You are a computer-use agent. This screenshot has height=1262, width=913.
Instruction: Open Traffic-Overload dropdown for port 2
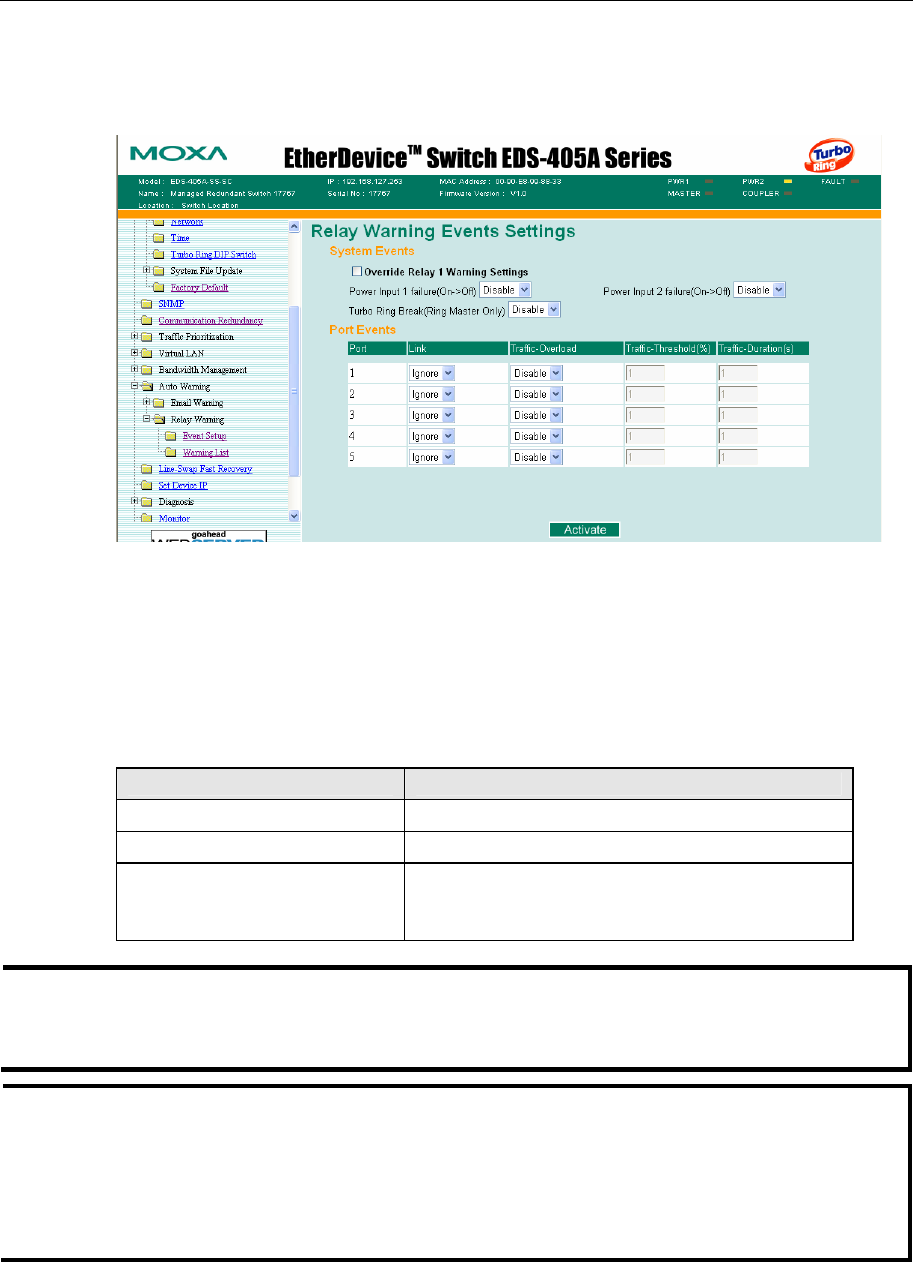click(x=538, y=394)
